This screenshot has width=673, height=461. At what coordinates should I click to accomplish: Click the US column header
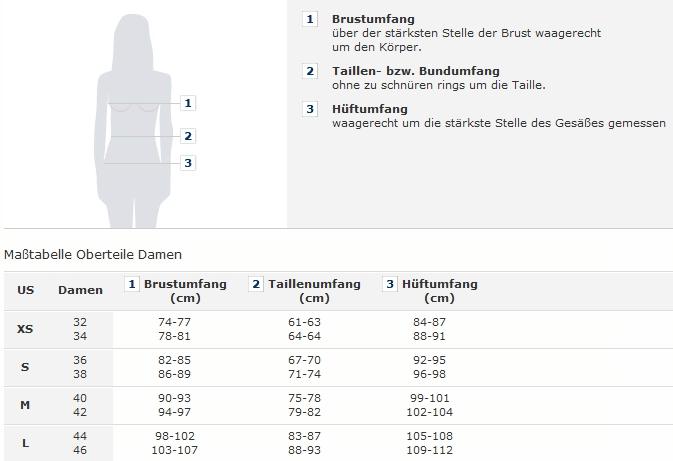click(x=26, y=290)
